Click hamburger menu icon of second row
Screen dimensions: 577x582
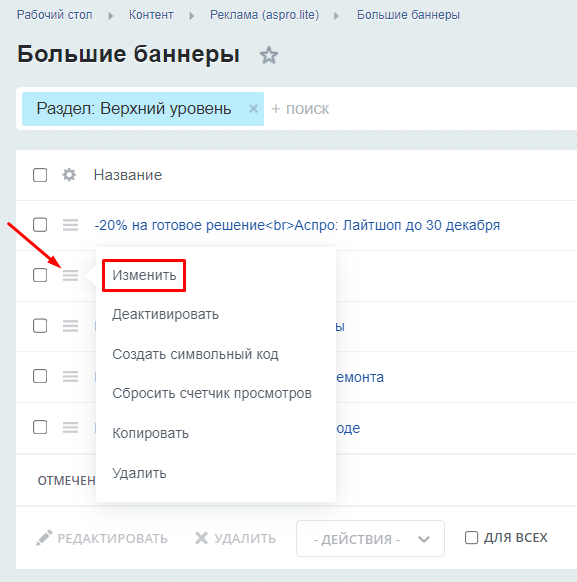[70, 275]
